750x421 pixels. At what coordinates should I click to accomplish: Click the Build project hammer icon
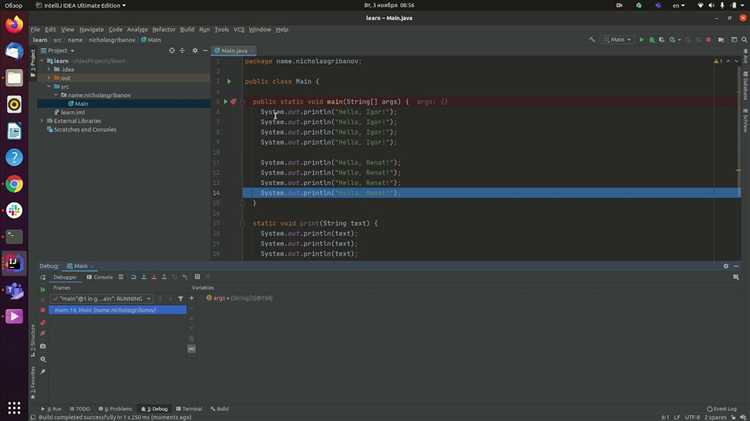click(592, 40)
